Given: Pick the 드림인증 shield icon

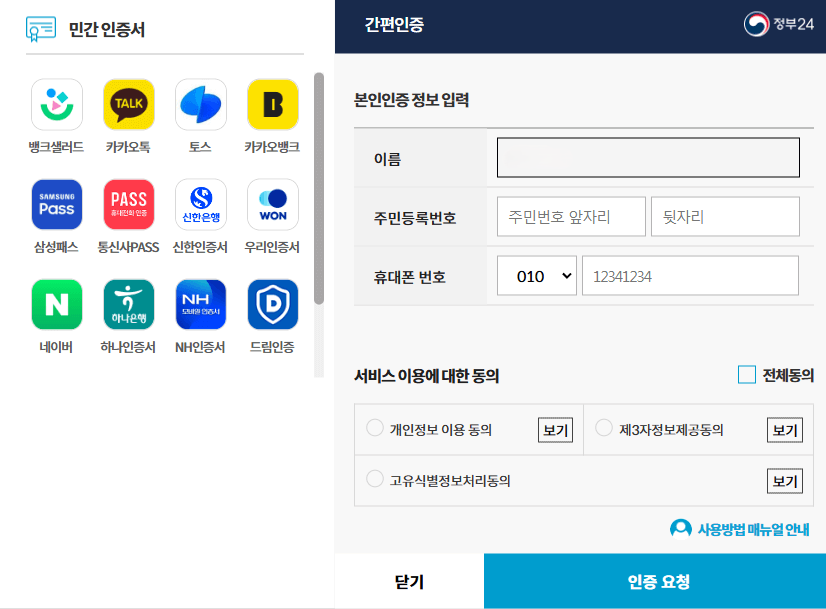Looking at the screenshot, I should pos(273,304).
